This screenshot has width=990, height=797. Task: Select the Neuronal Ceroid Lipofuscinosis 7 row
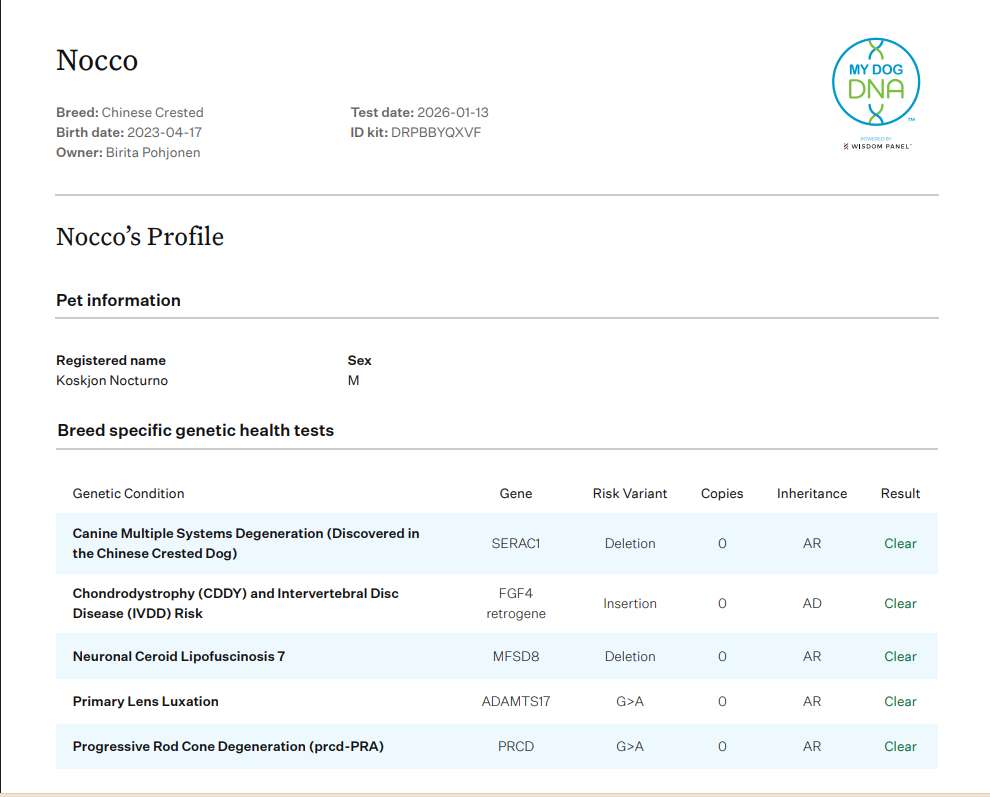pos(179,656)
